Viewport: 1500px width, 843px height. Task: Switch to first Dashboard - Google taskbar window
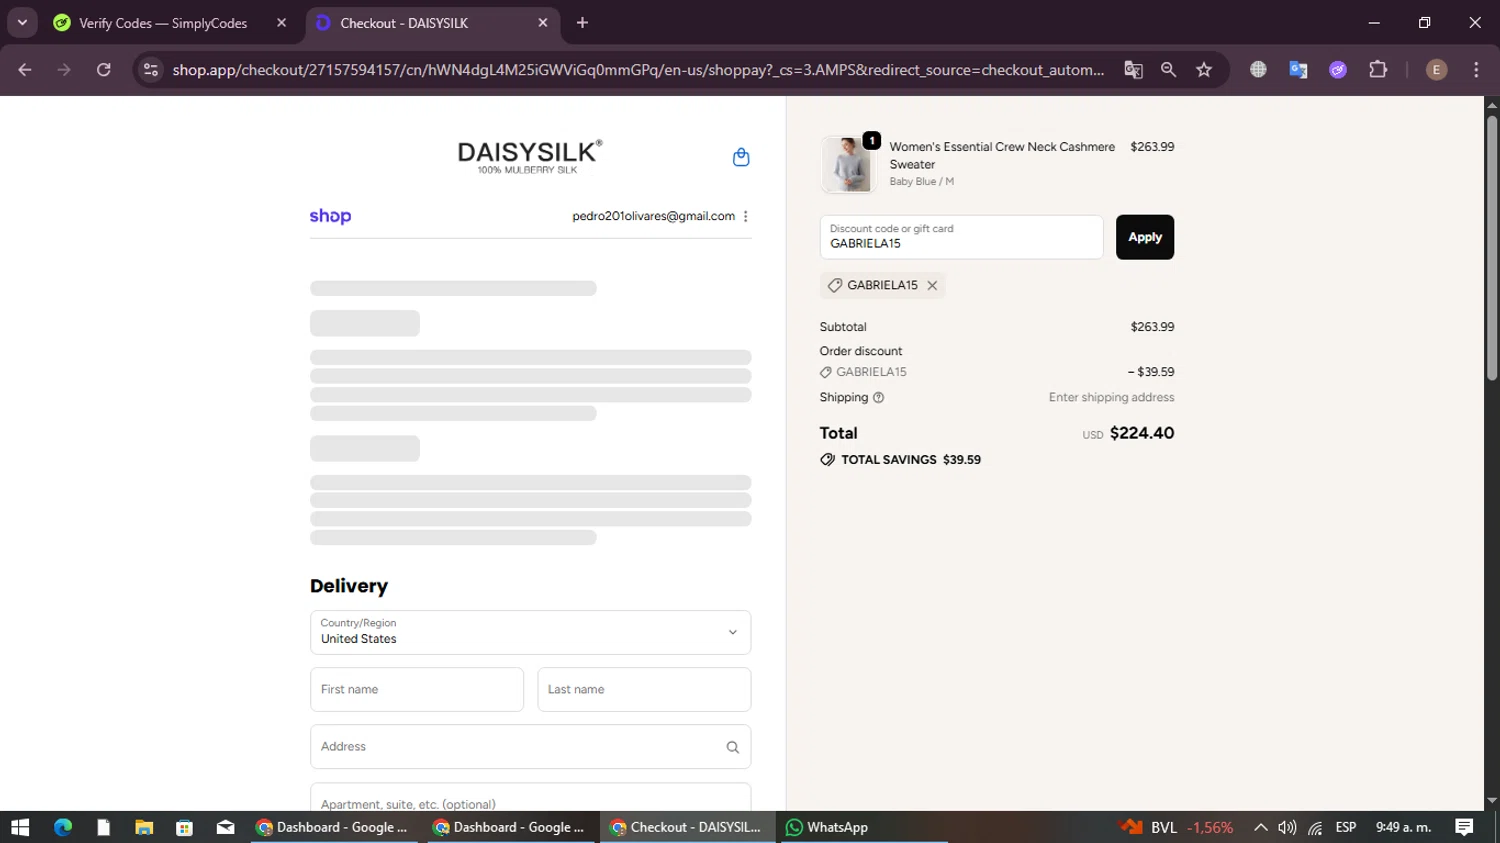tap(333, 827)
